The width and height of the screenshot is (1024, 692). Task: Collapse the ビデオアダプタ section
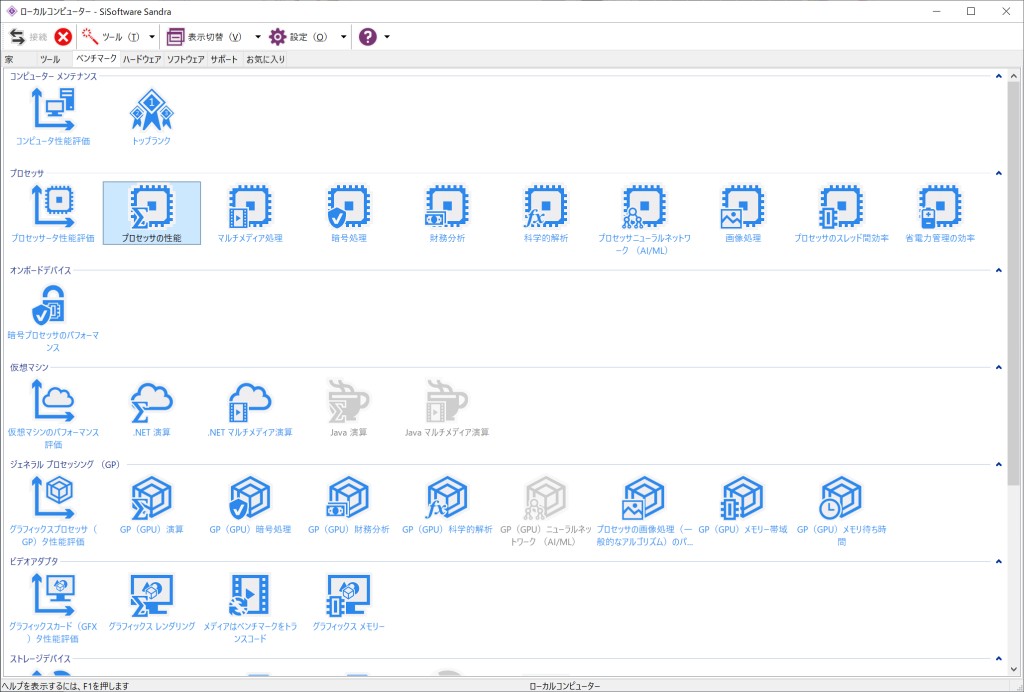tap(997, 561)
